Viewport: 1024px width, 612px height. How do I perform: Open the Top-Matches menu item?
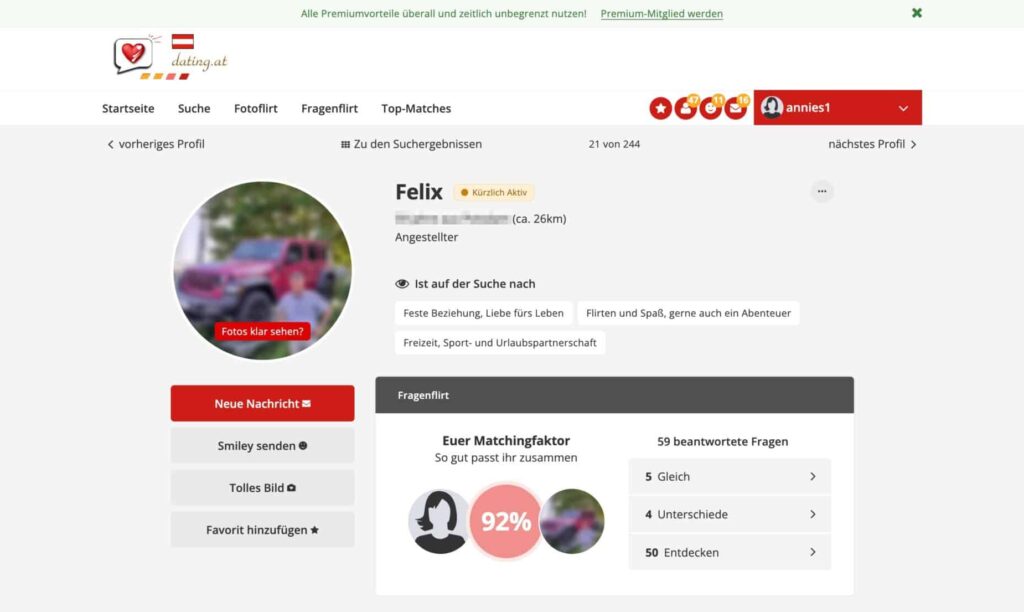(x=416, y=108)
